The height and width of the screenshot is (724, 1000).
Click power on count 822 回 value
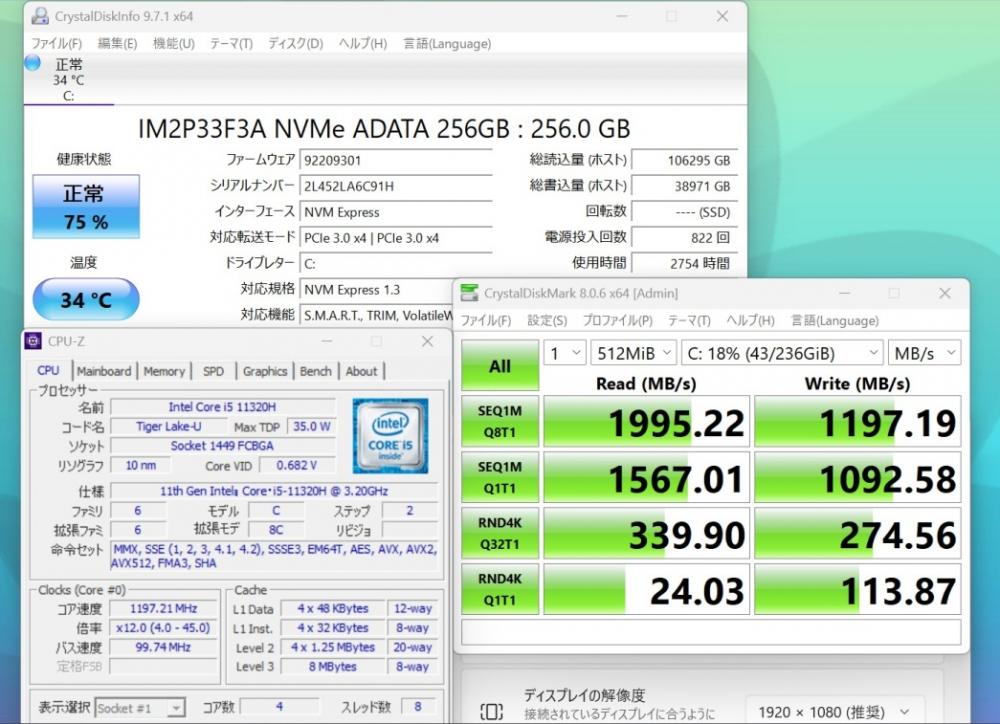684,237
